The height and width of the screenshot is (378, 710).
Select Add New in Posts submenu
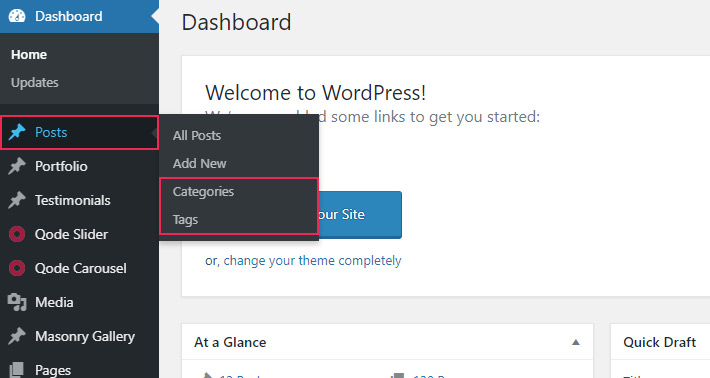tap(200, 163)
